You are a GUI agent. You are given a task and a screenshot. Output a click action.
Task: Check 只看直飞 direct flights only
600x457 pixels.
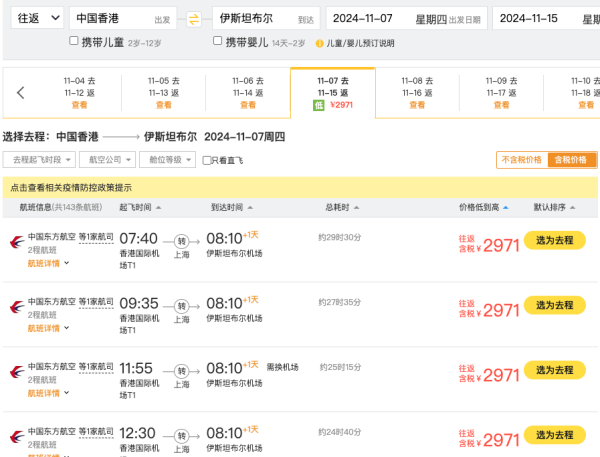[x=207, y=160]
